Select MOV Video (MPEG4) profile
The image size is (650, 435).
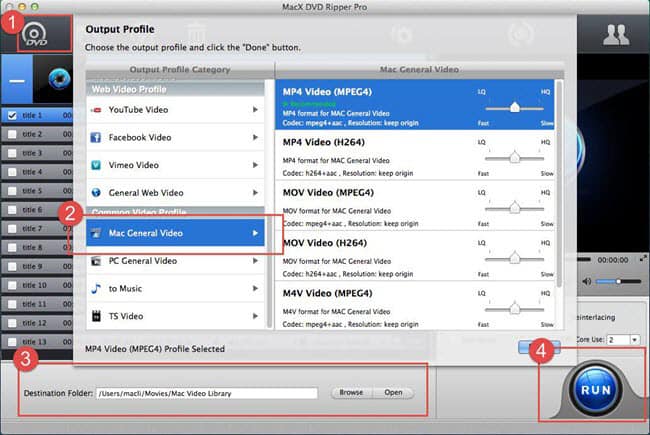click(415, 206)
